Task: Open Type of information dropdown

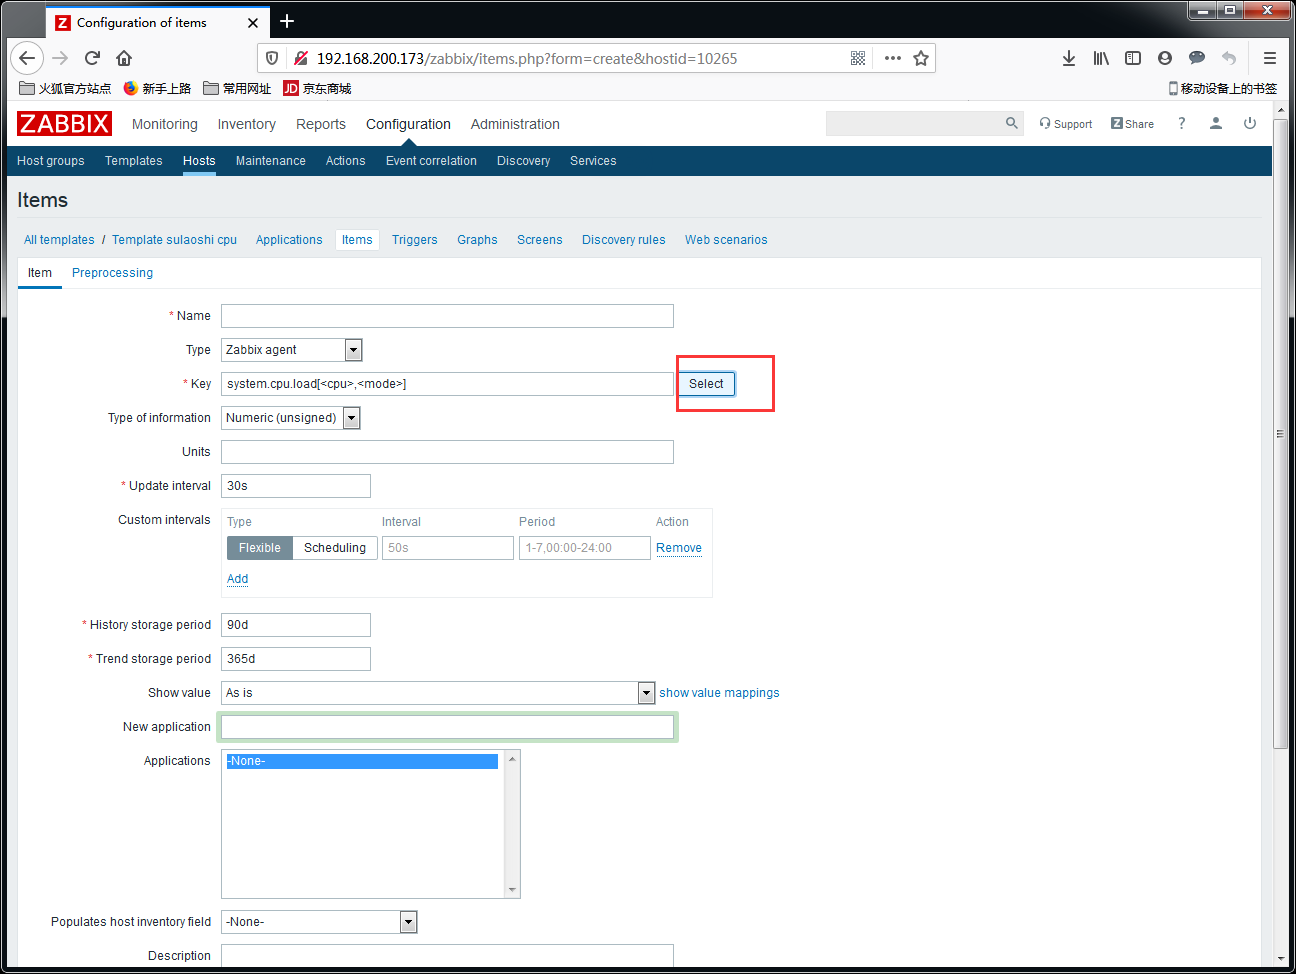Action: click(291, 418)
